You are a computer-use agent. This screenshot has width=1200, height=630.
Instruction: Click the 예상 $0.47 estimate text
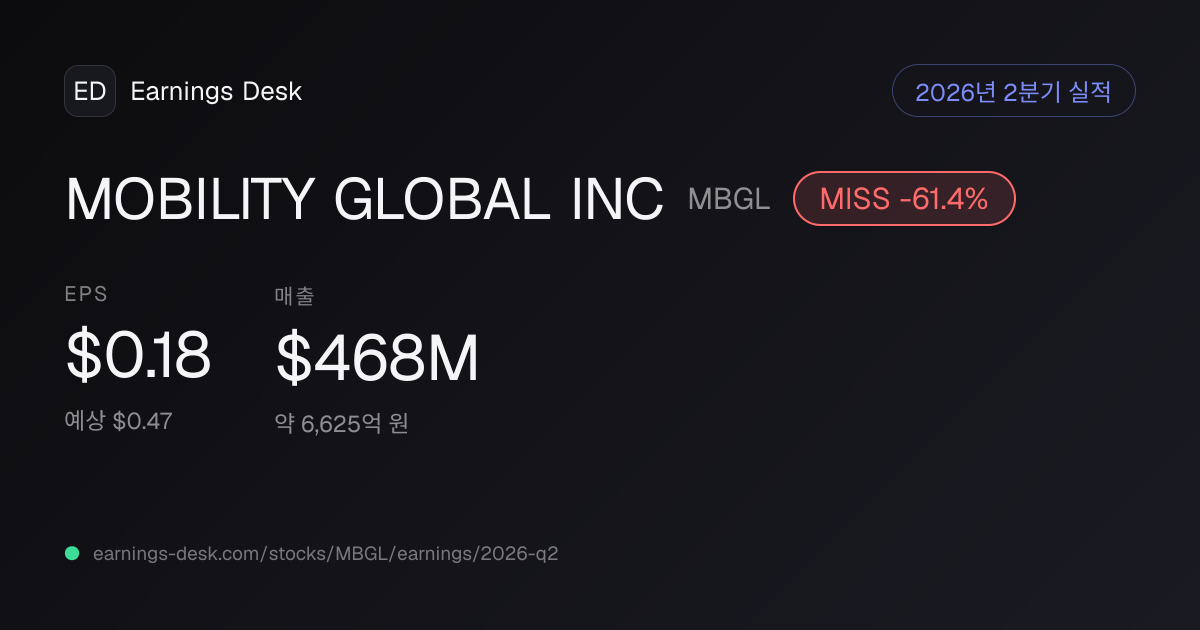tap(118, 422)
